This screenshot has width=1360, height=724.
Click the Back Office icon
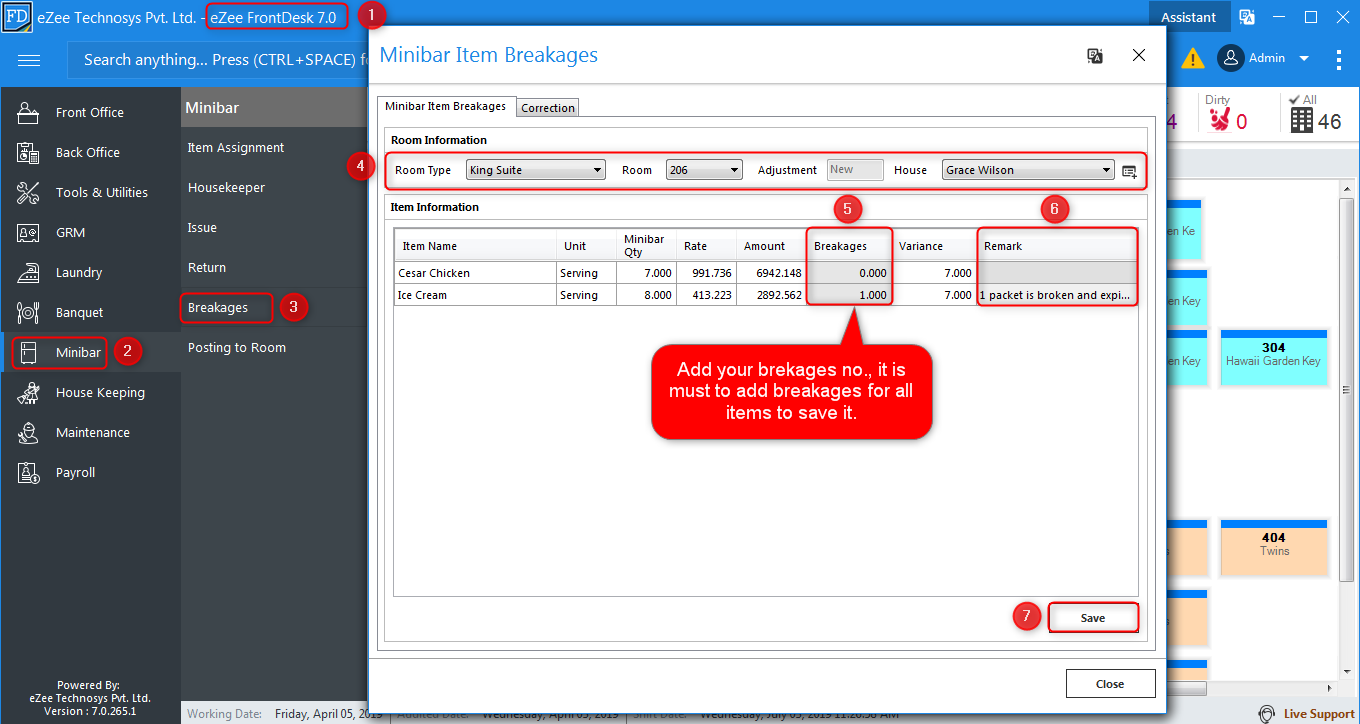[28, 153]
